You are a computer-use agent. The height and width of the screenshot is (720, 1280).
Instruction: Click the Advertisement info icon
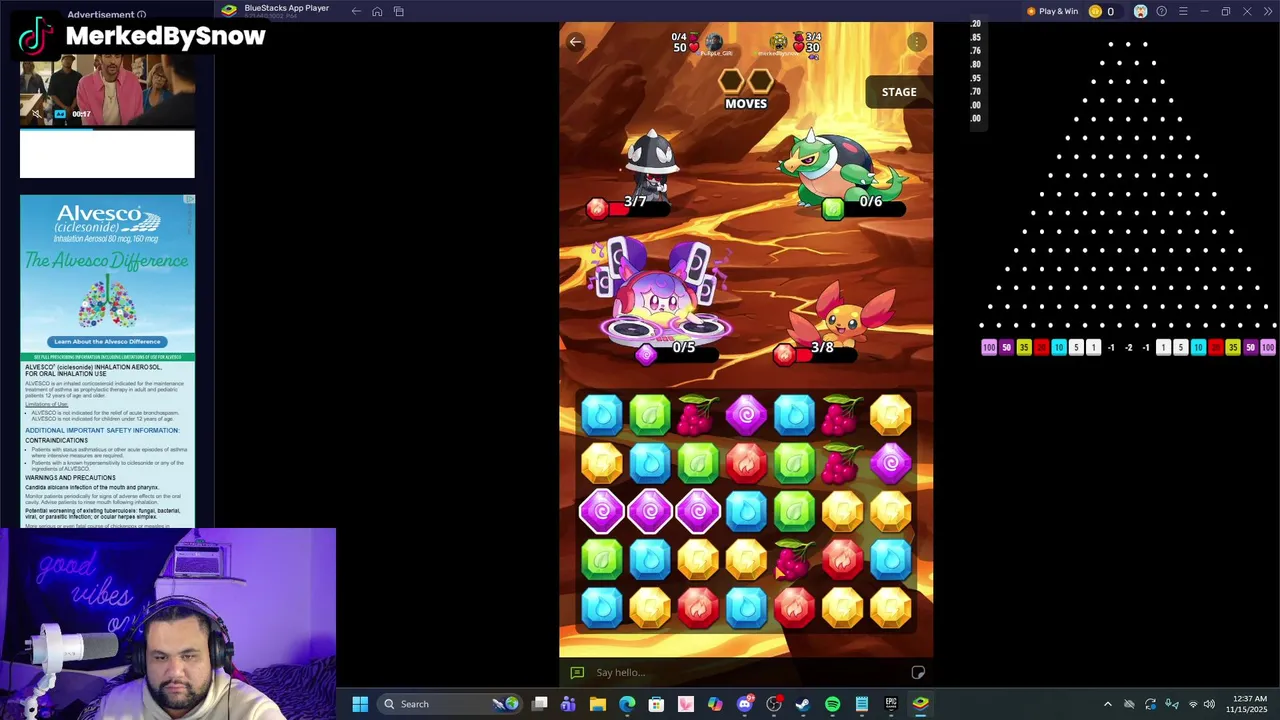click(x=141, y=15)
